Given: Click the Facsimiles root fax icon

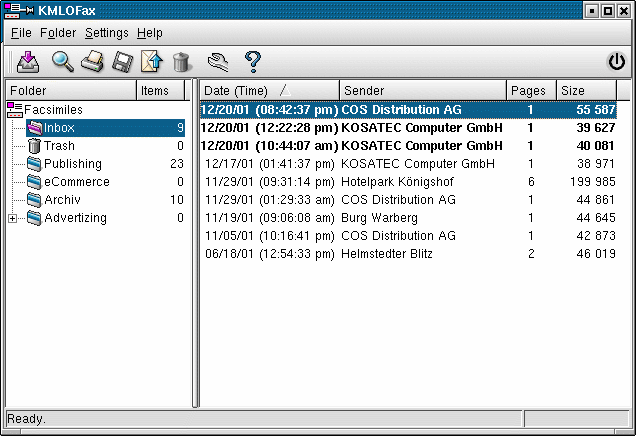Looking at the screenshot, I should tap(15, 110).
